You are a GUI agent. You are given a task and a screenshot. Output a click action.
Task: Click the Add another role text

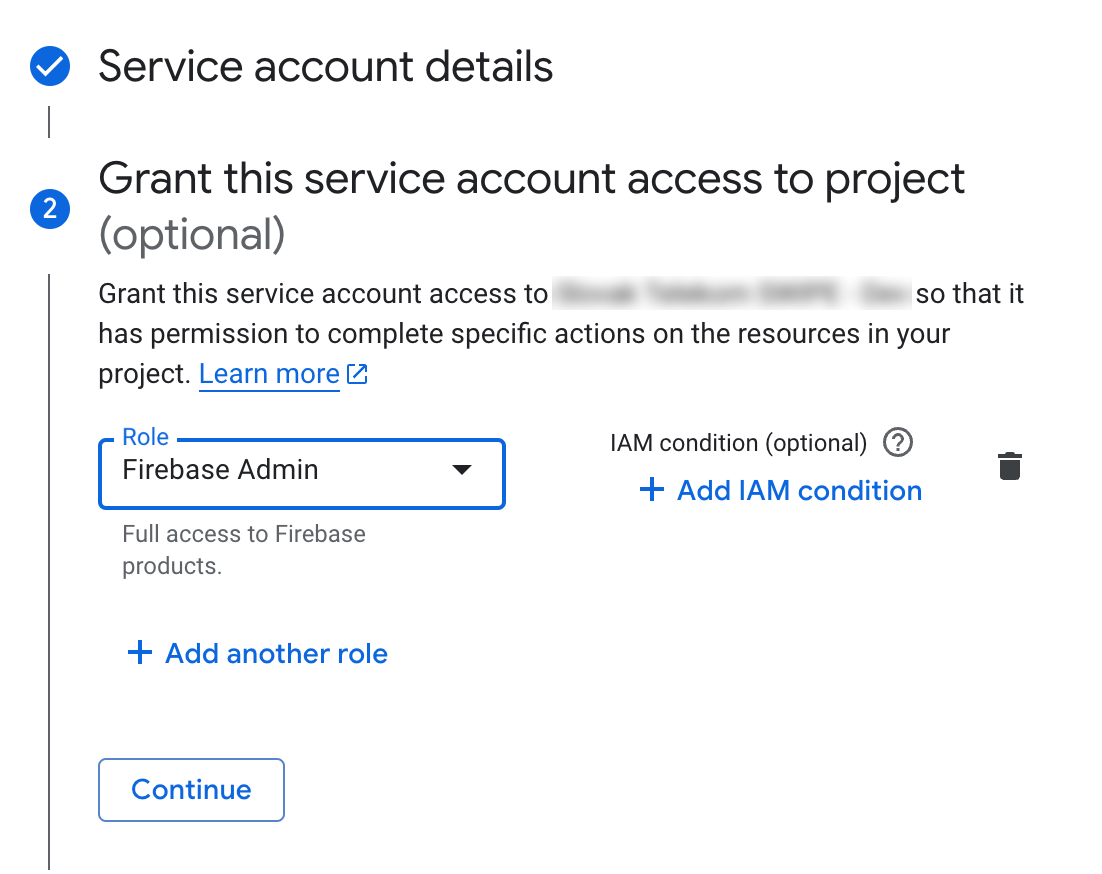click(276, 654)
